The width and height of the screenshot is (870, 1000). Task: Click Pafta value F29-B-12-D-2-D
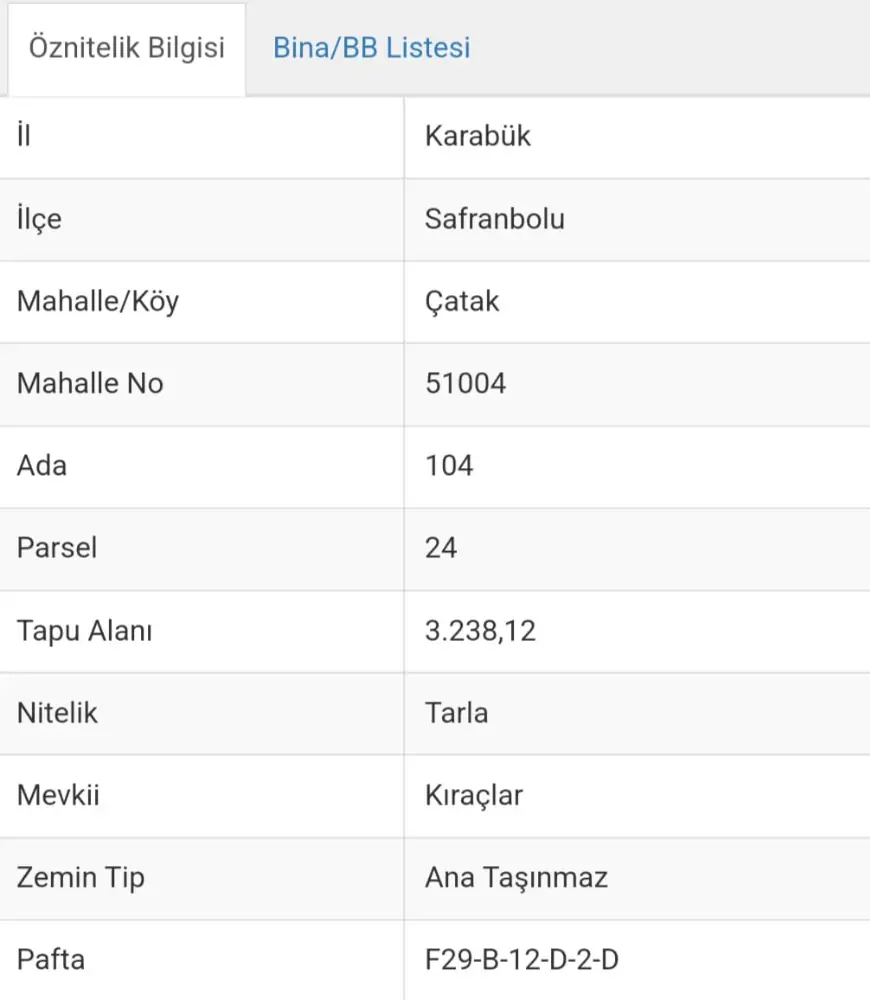point(522,961)
